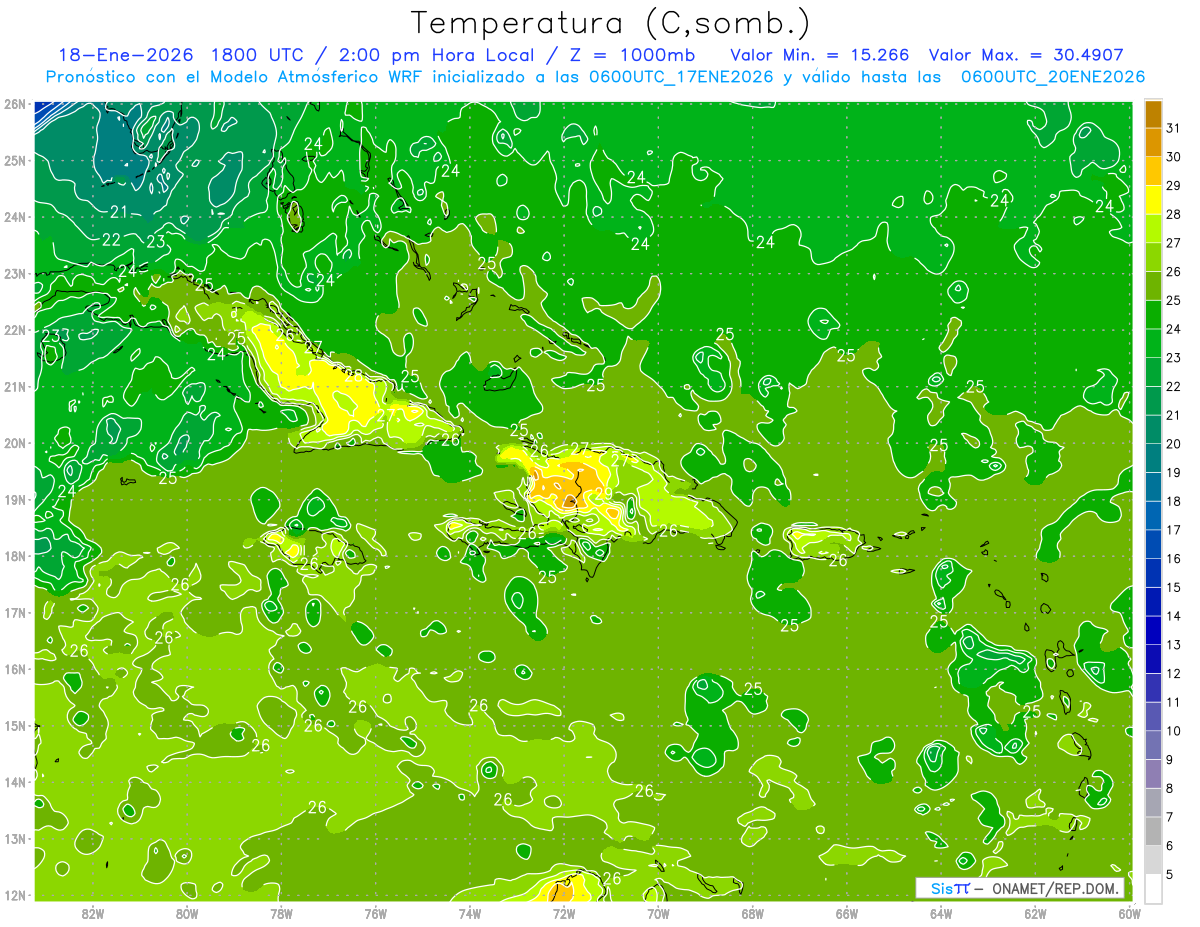
Task: Click the "19N" latitude axis label
Action: 14,499
